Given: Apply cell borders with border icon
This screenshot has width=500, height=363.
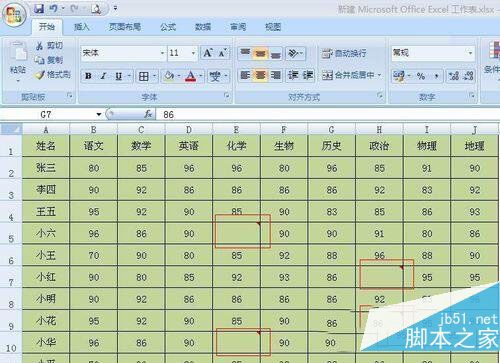Looking at the screenshot, I should (144, 77).
